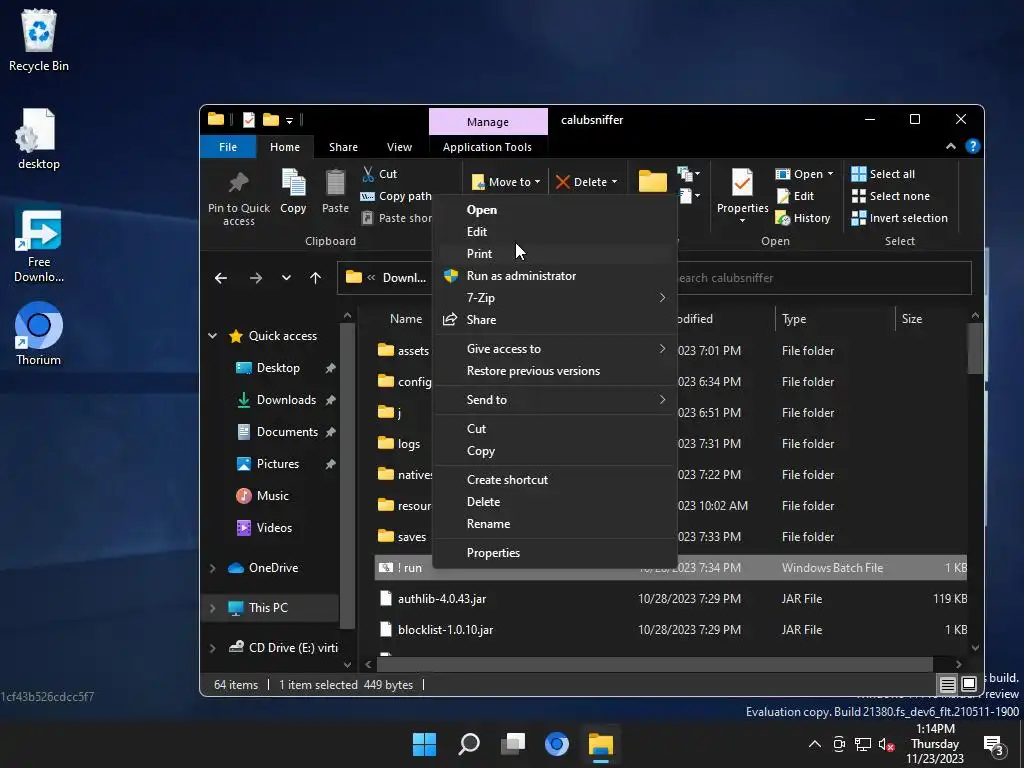
Task: Click Select all in ribbon
Action: click(883, 174)
